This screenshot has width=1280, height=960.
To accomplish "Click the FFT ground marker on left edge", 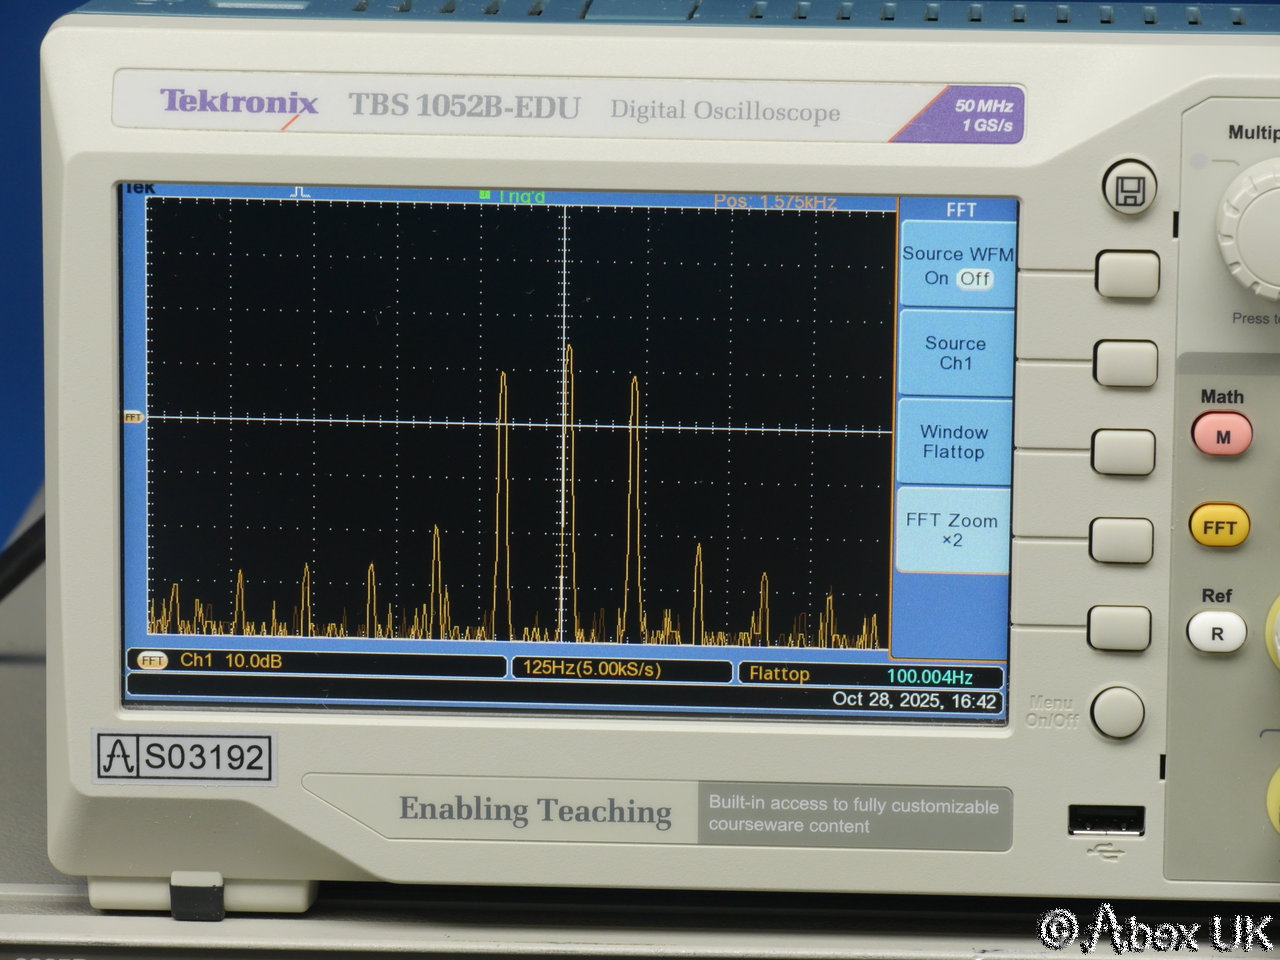I will pyautogui.click(x=133, y=417).
